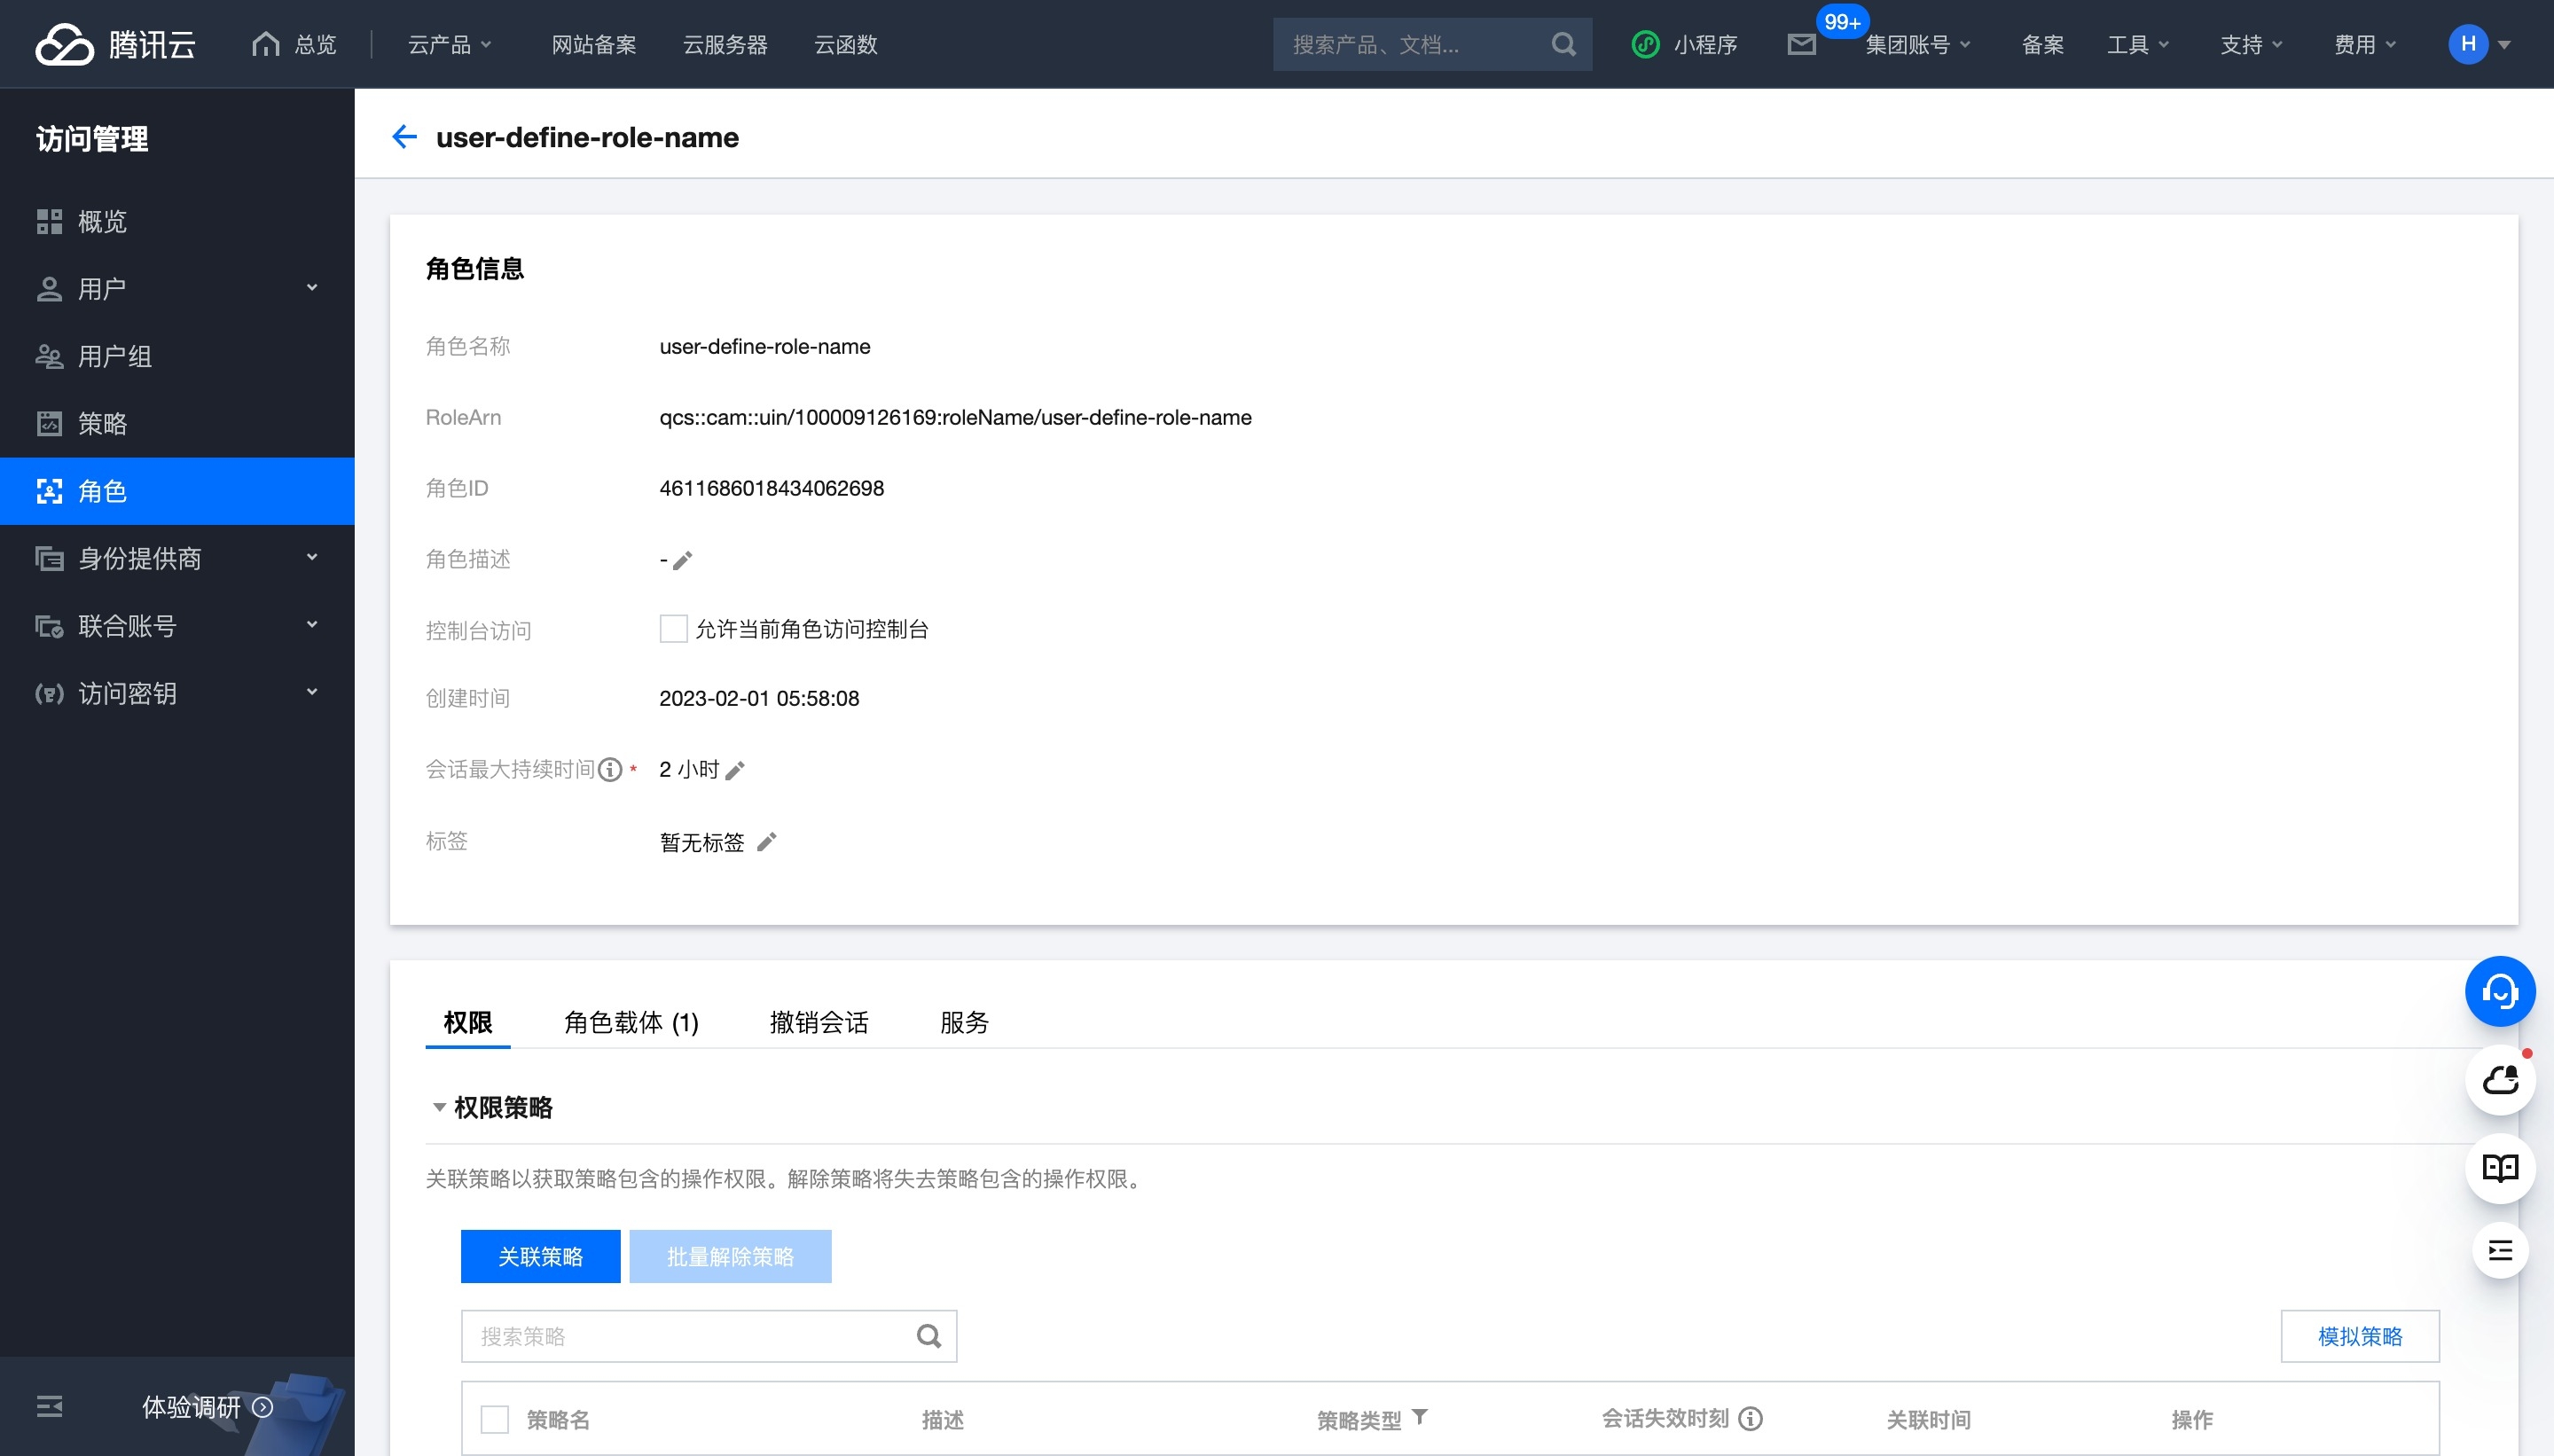Viewport: 2554px width, 1456px height.
Task: Collapse the sidebar with bottom-left icon
Action: (49, 1406)
